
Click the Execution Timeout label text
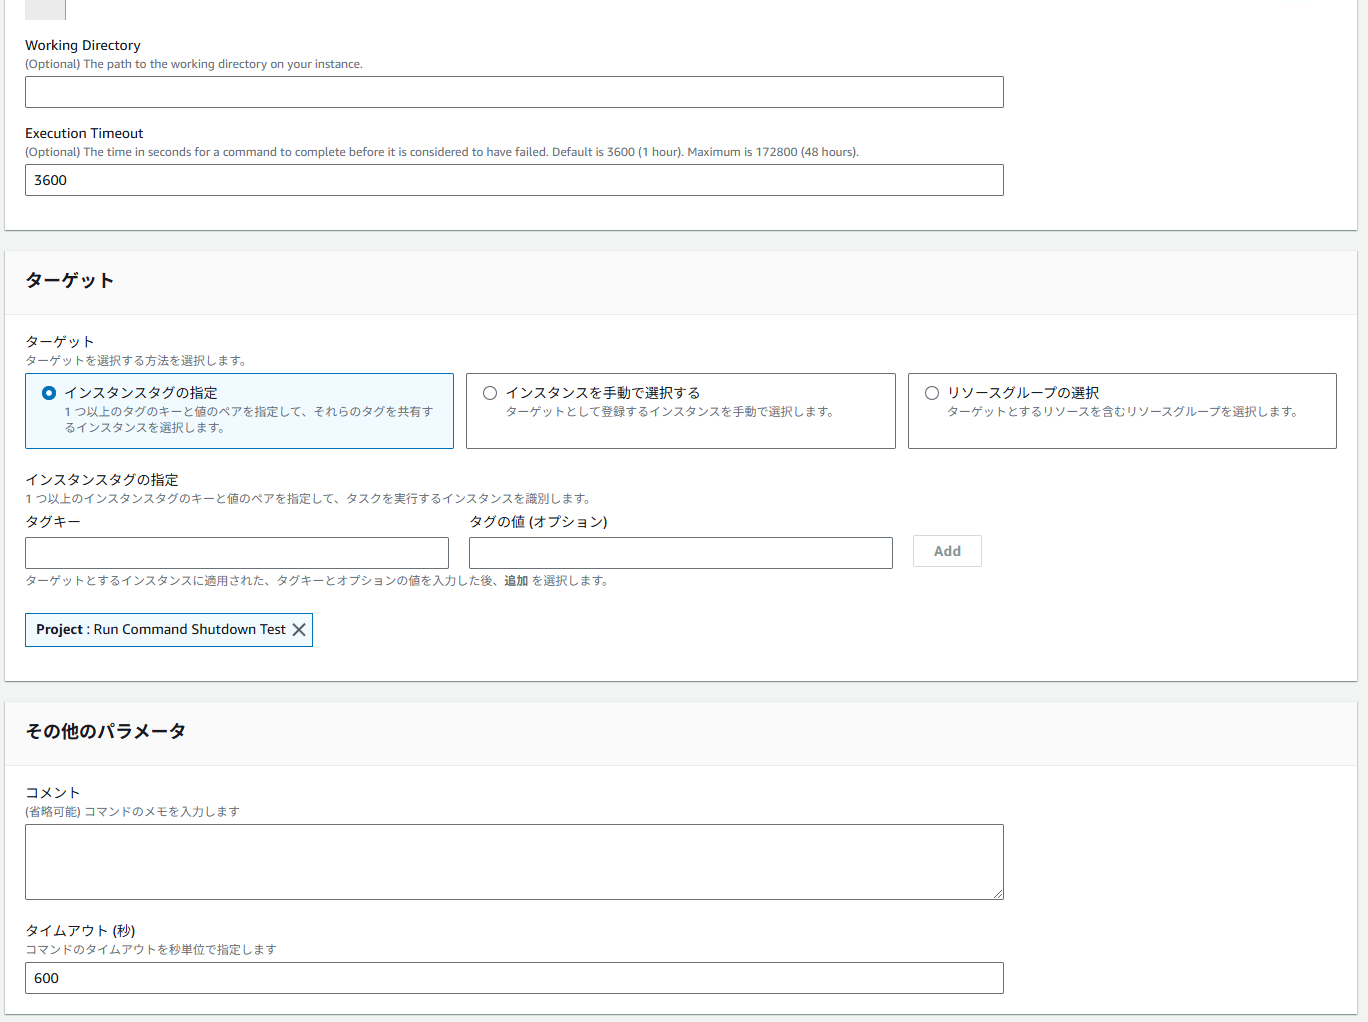point(84,133)
